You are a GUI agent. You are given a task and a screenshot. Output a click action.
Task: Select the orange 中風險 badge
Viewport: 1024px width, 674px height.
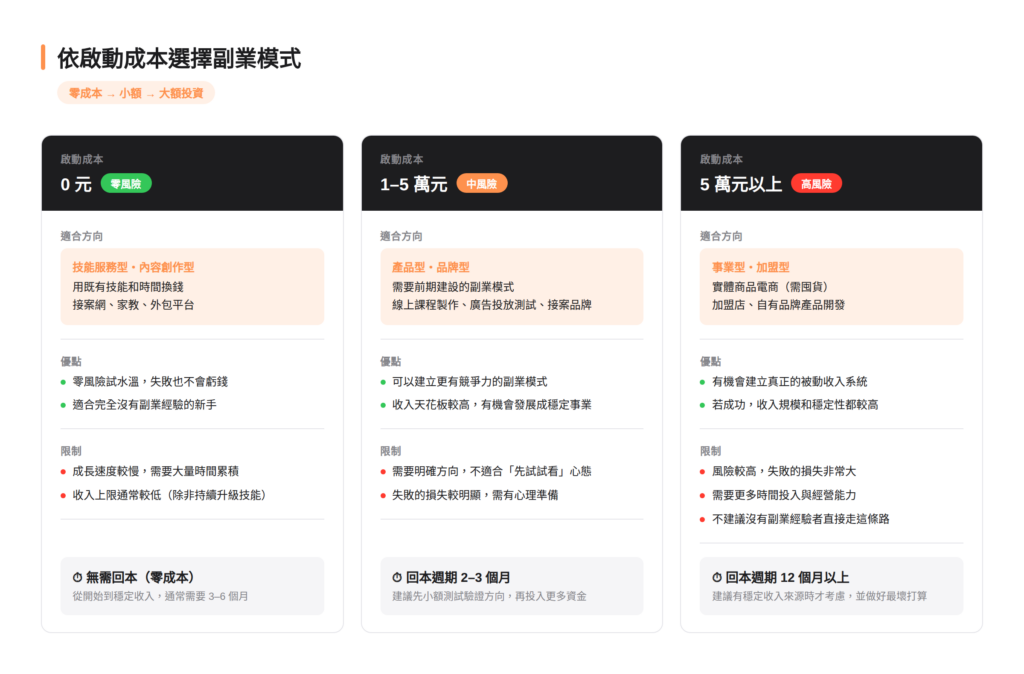[482, 184]
